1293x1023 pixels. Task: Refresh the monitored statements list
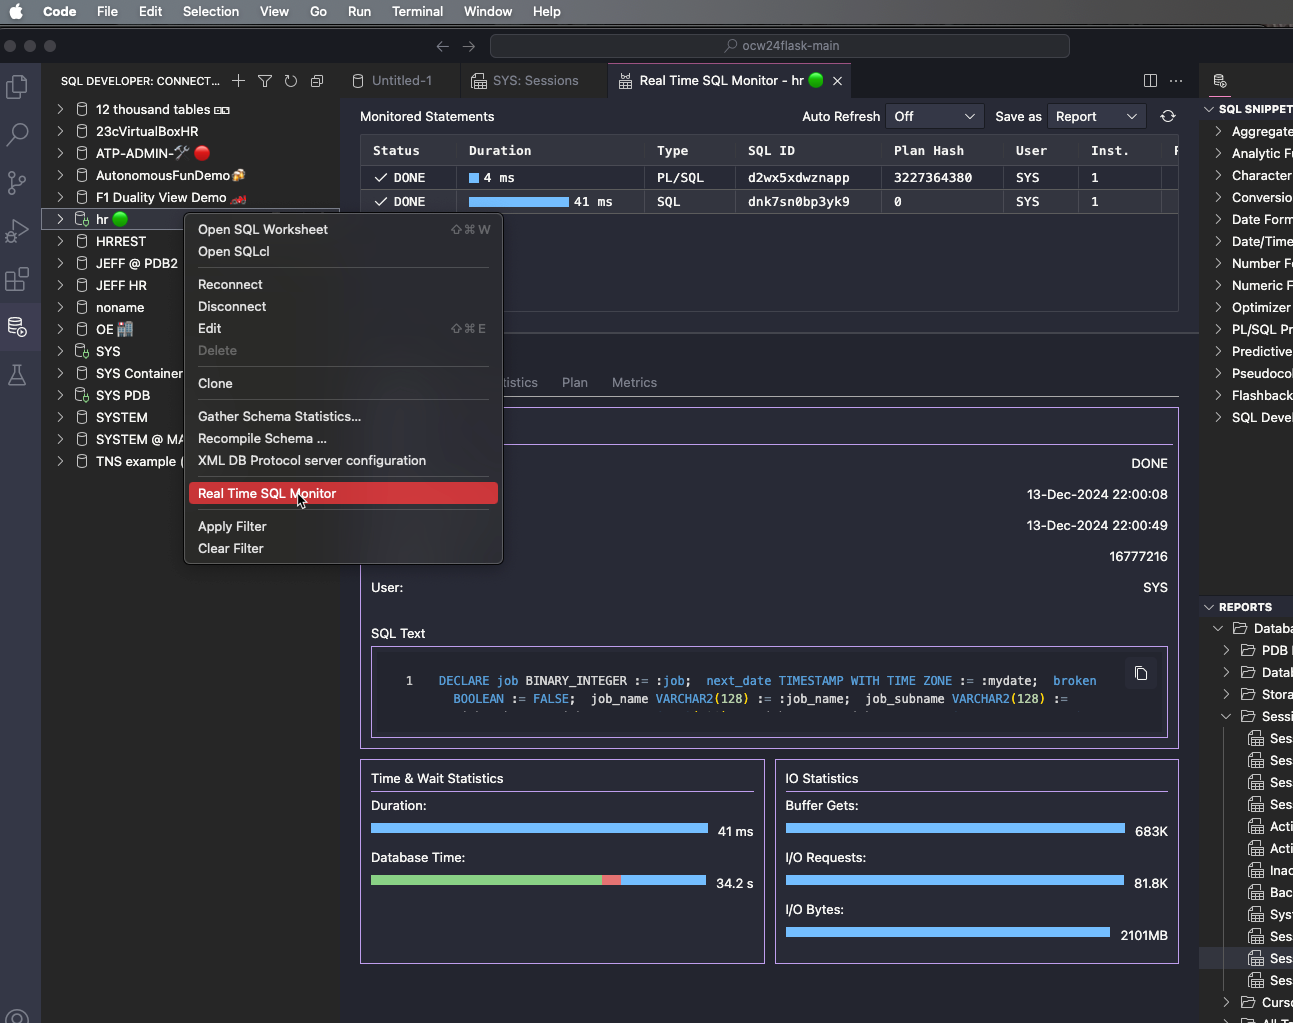click(x=1168, y=116)
